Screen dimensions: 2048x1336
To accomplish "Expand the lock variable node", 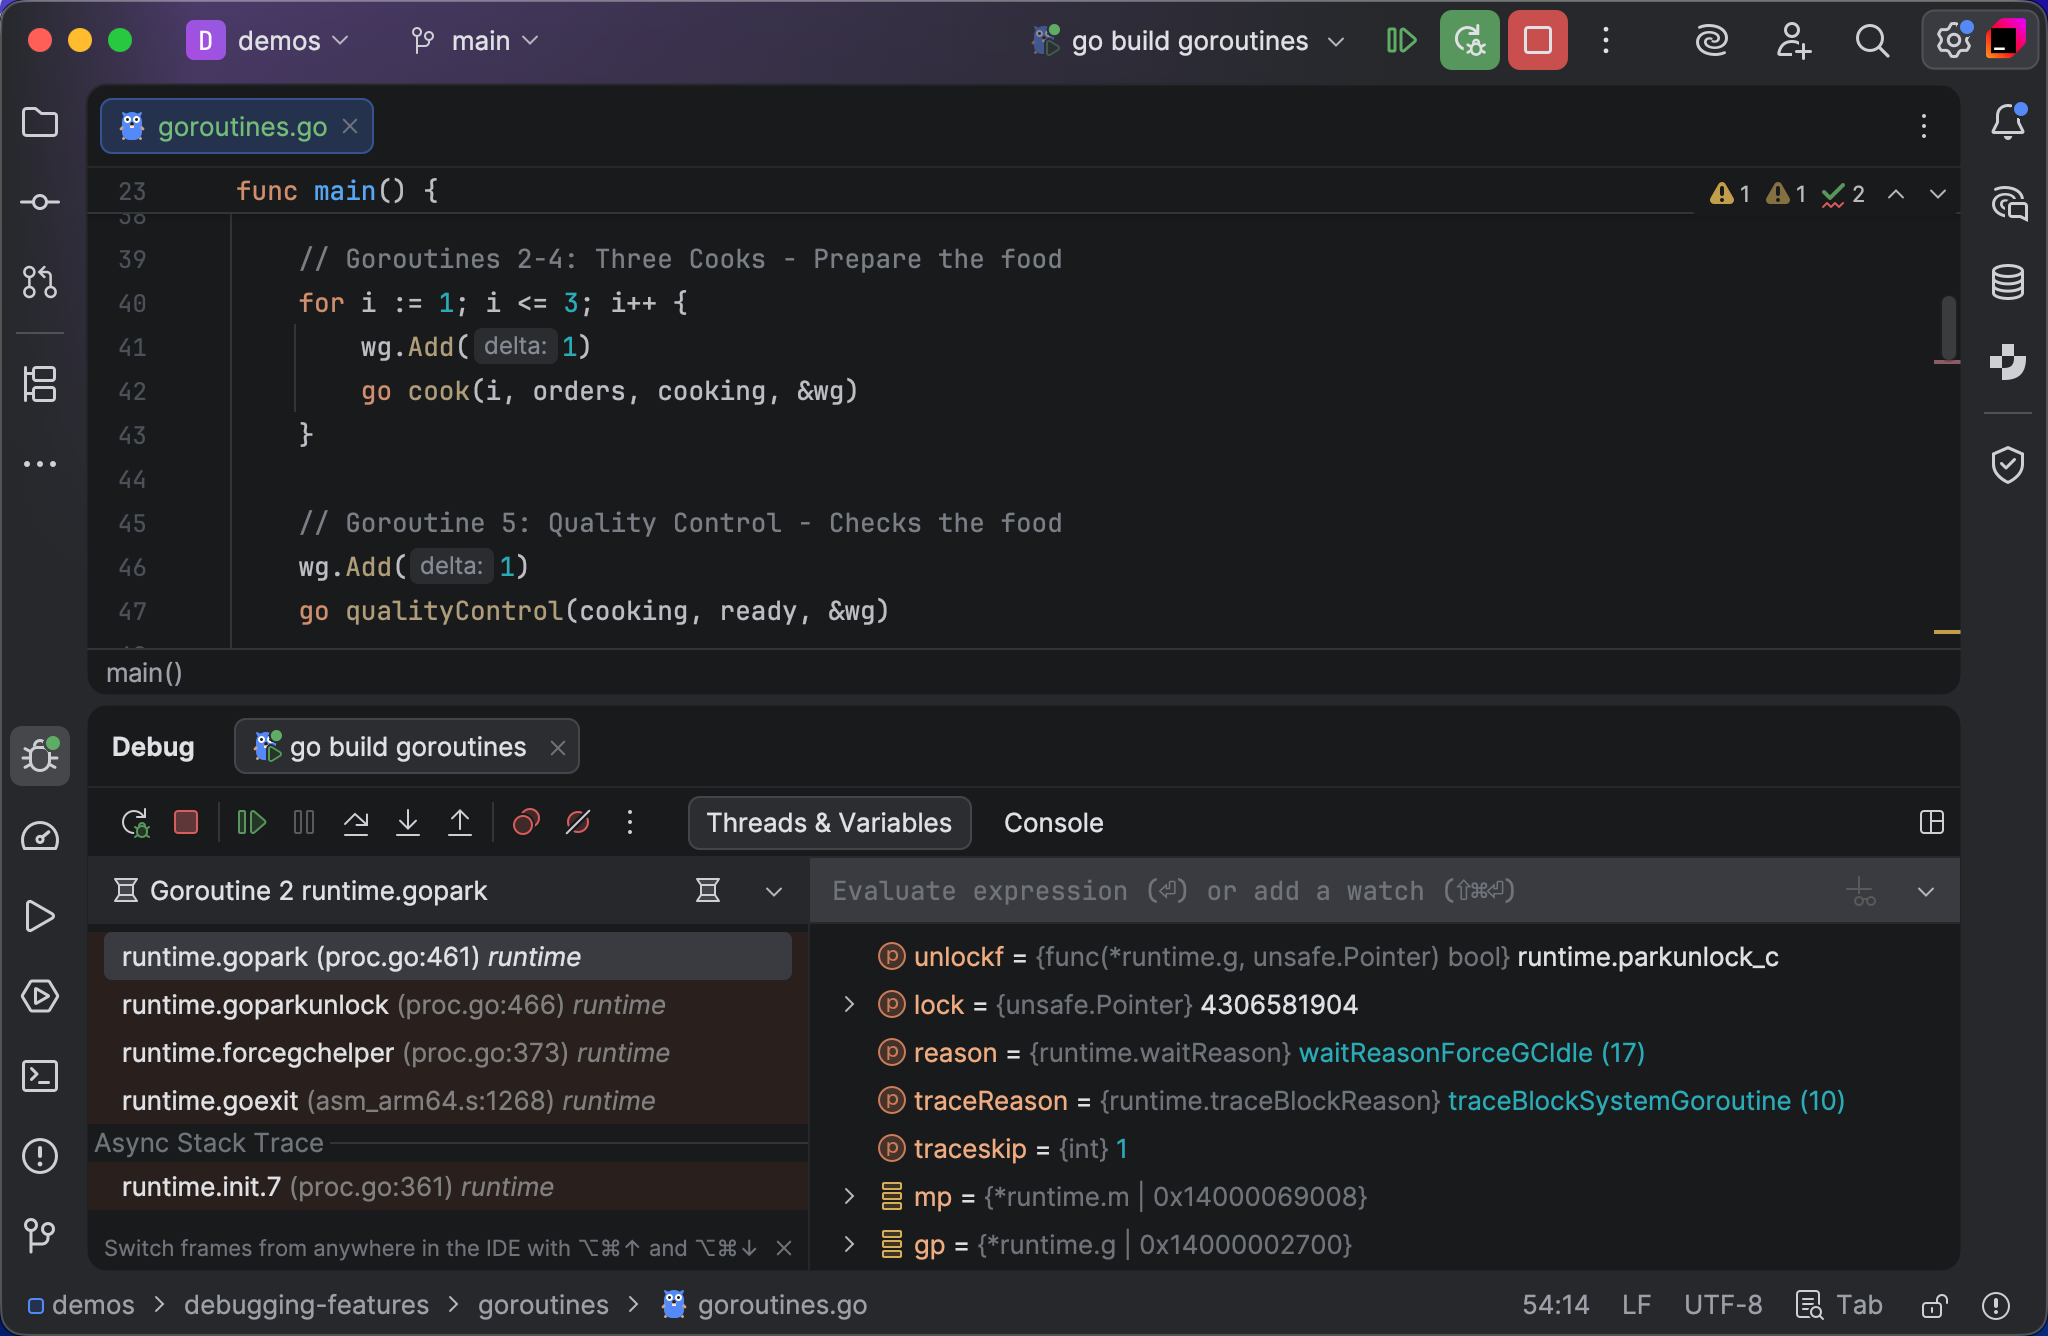I will pos(849,1004).
